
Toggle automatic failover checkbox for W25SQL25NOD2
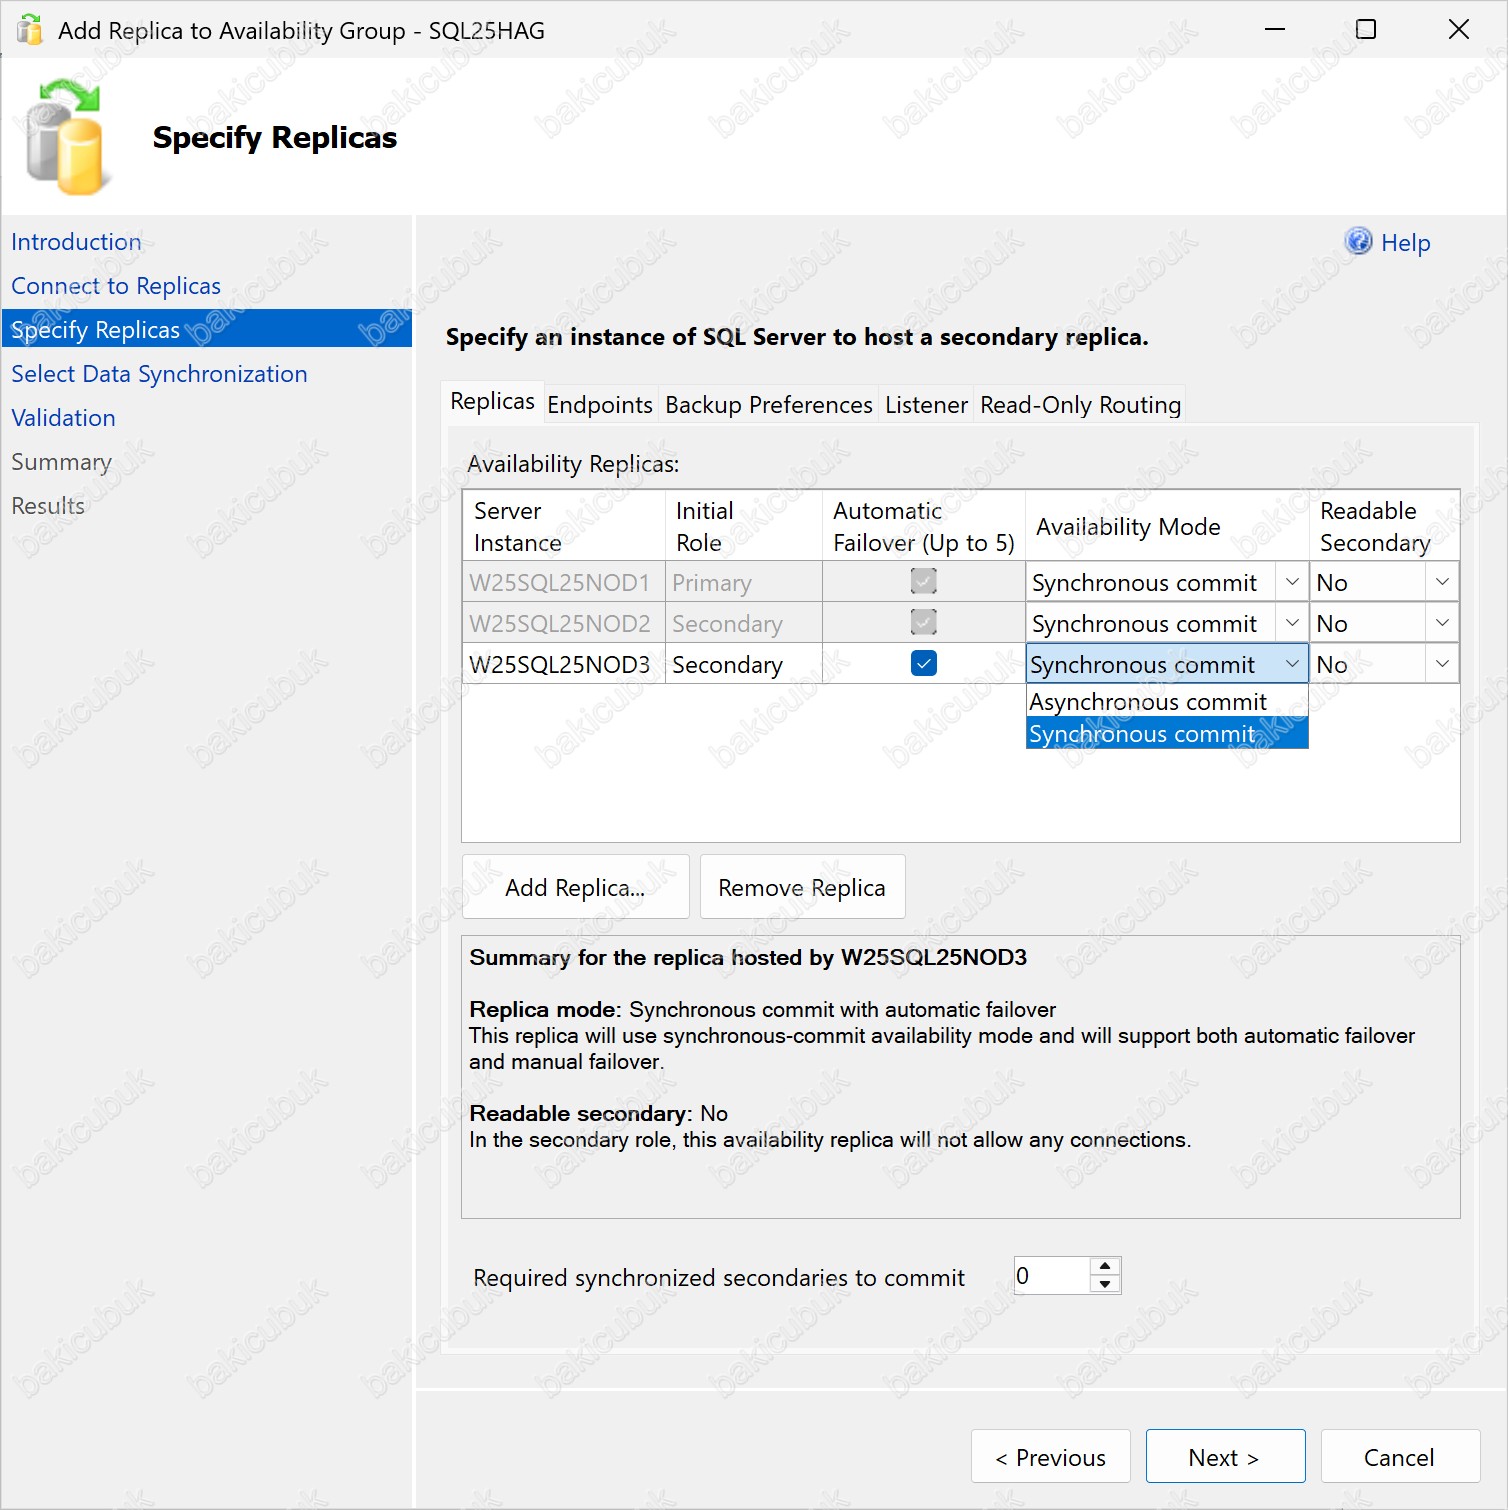point(924,623)
